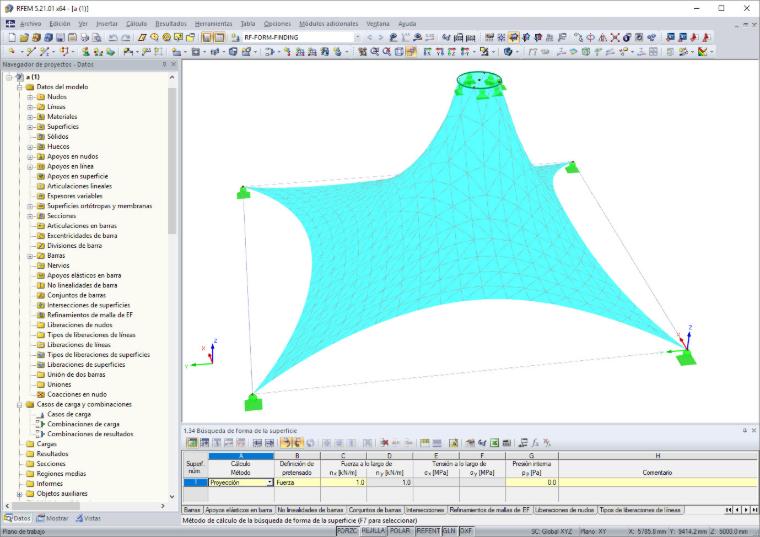
Task: Collapse Casos de carga y combinaciones node
Action: click(x=19, y=405)
